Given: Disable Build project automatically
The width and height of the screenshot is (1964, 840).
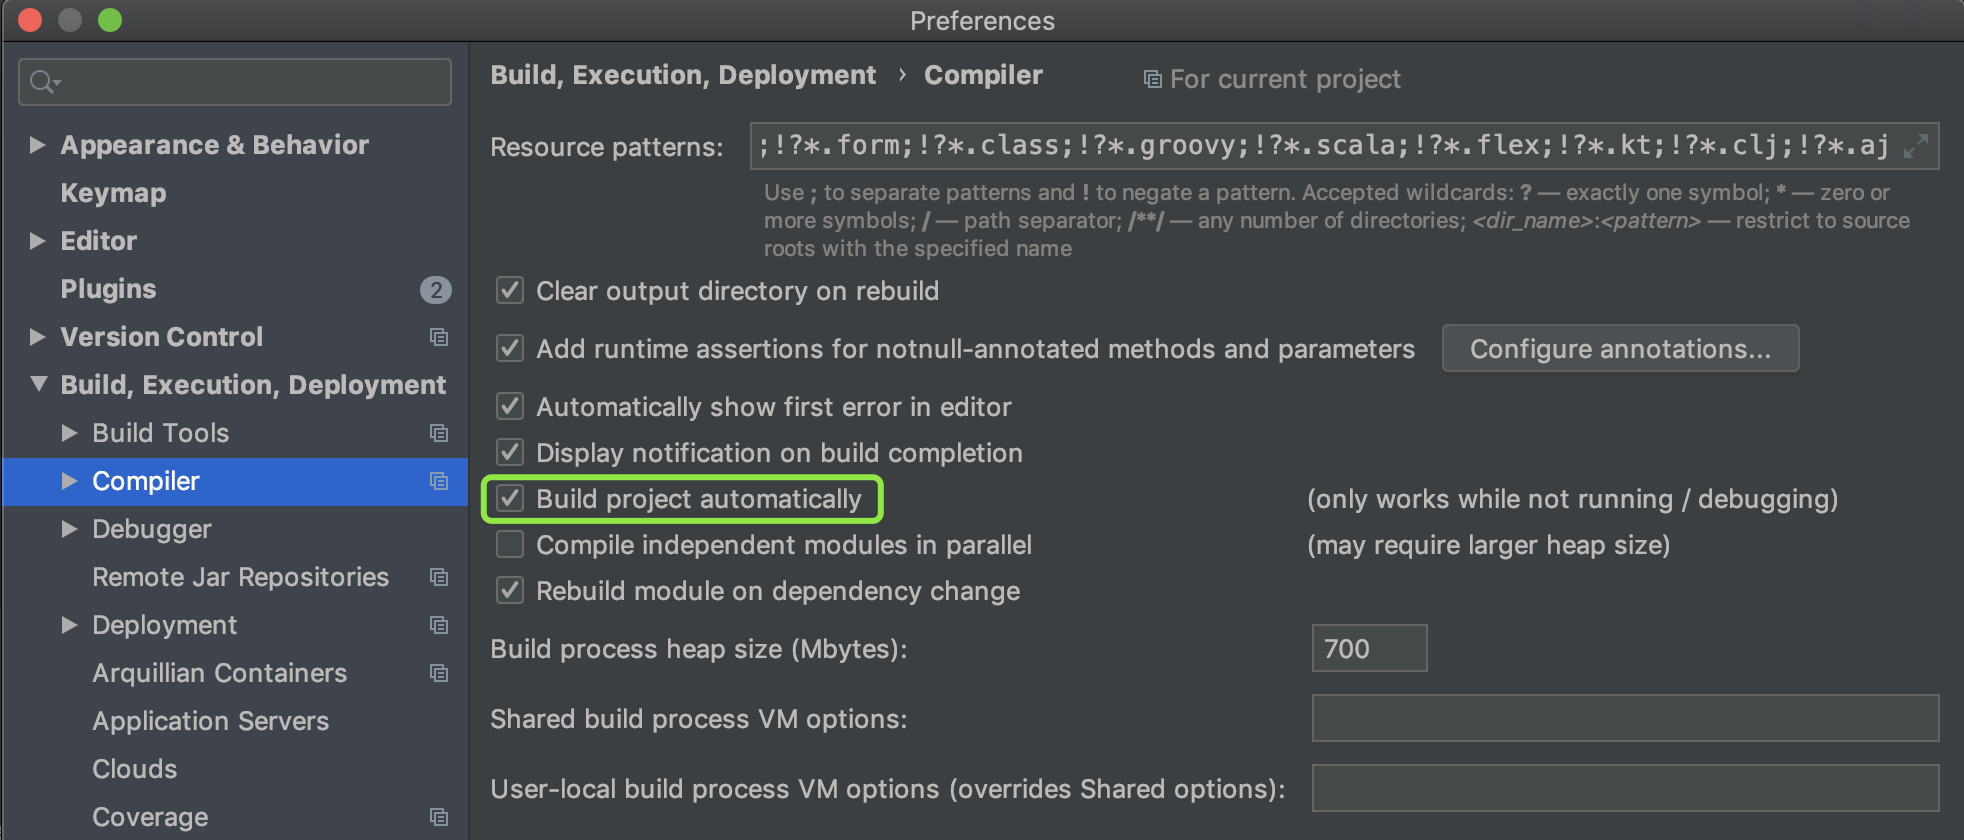Looking at the screenshot, I should [510, 499].
